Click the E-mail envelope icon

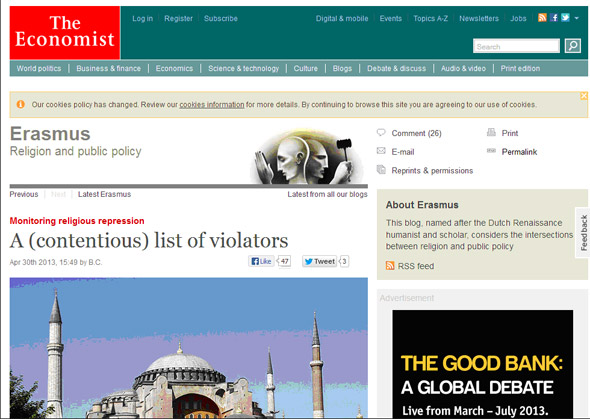(x=381, y=151)
